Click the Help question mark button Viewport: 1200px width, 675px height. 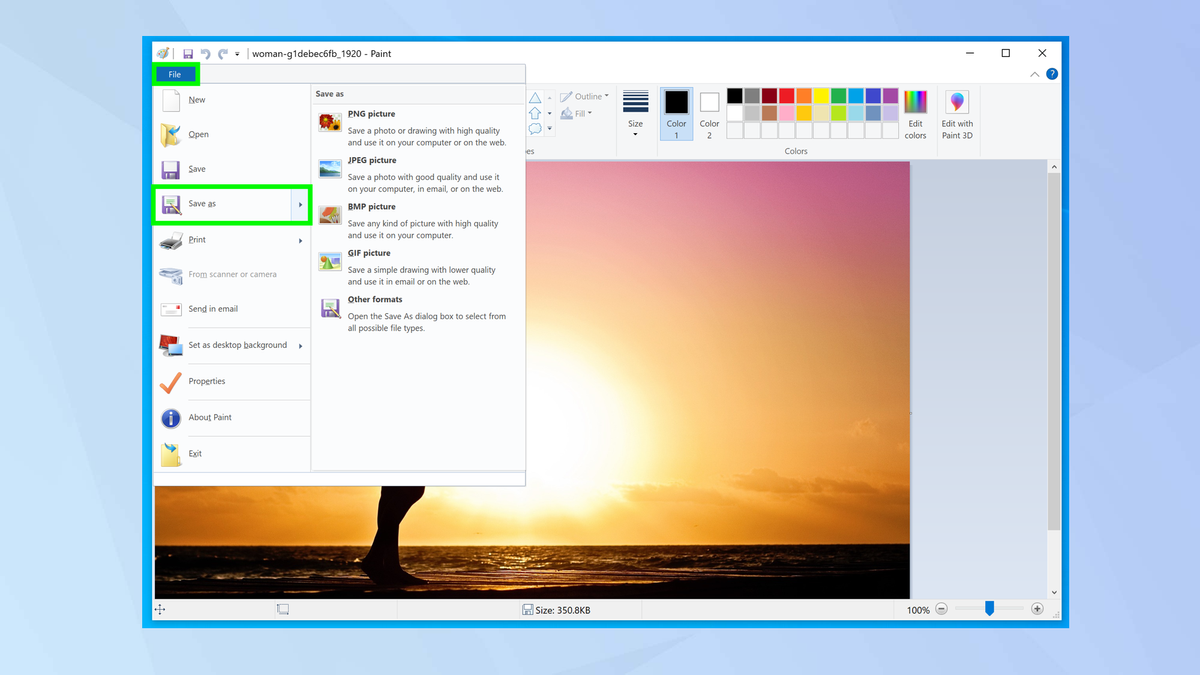(x=1051, y=73)
